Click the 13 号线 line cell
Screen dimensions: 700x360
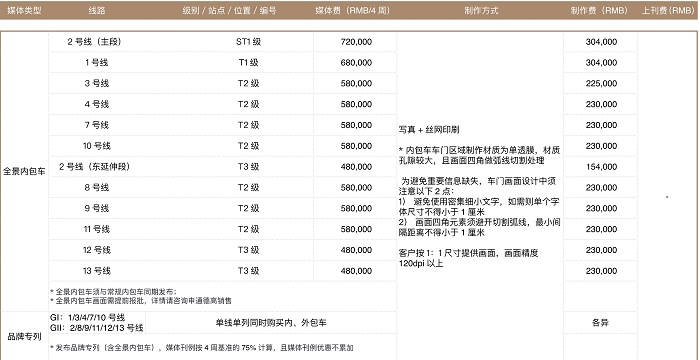coord(96,271)
